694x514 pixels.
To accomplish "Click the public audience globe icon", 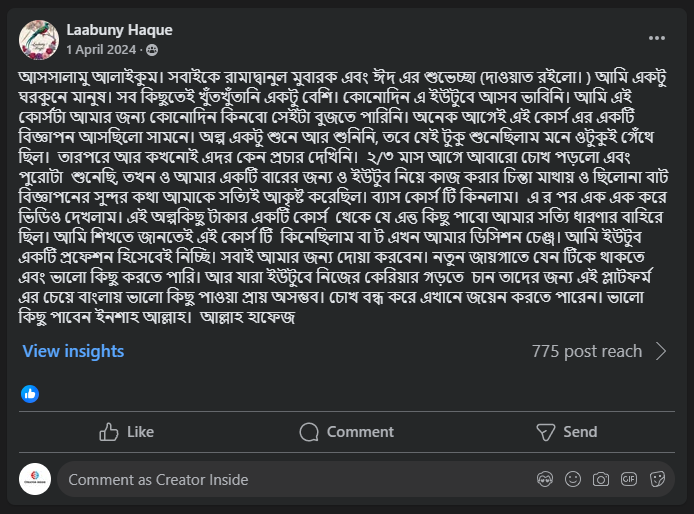I will [152, 49].
